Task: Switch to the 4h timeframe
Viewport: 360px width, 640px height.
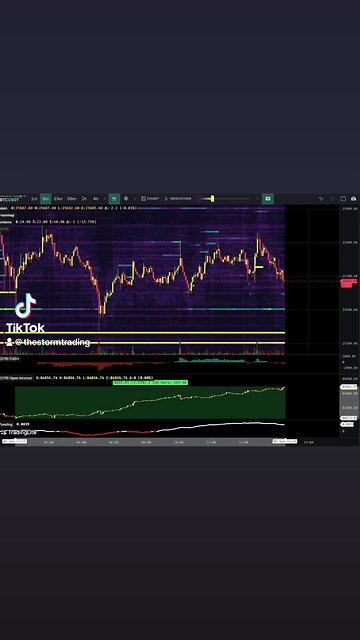Action: coord(96,199)
